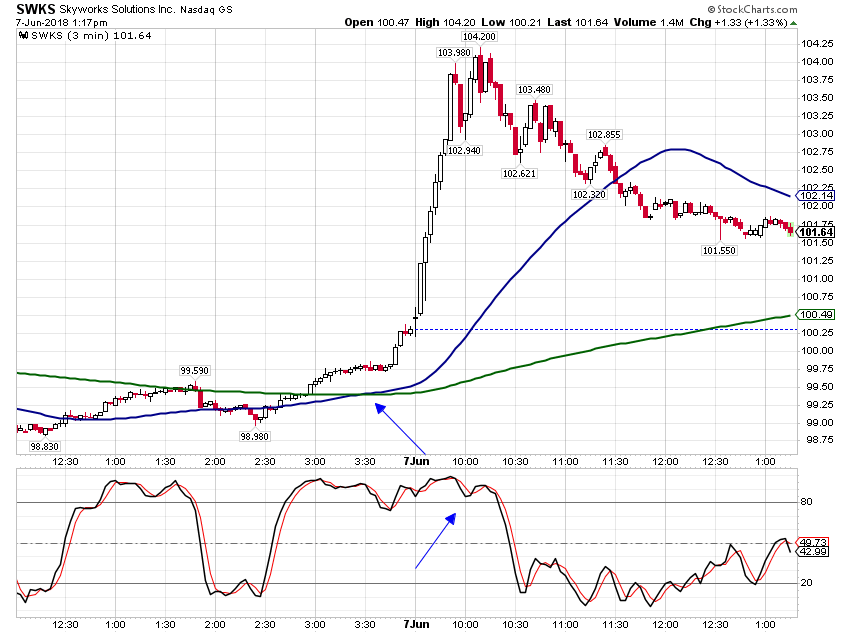
Task: Click the Nasdaq GS exchange label
Action: coord(206,9)
